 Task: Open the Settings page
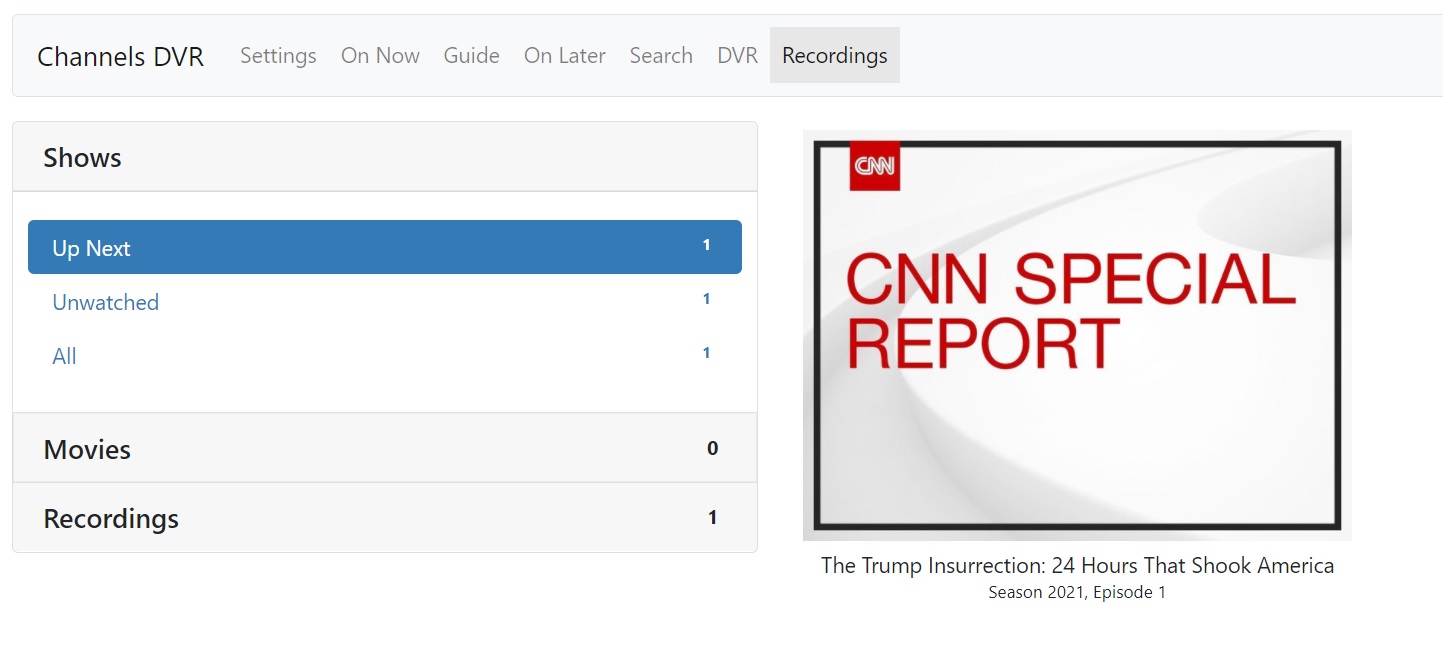click(278, 56)
